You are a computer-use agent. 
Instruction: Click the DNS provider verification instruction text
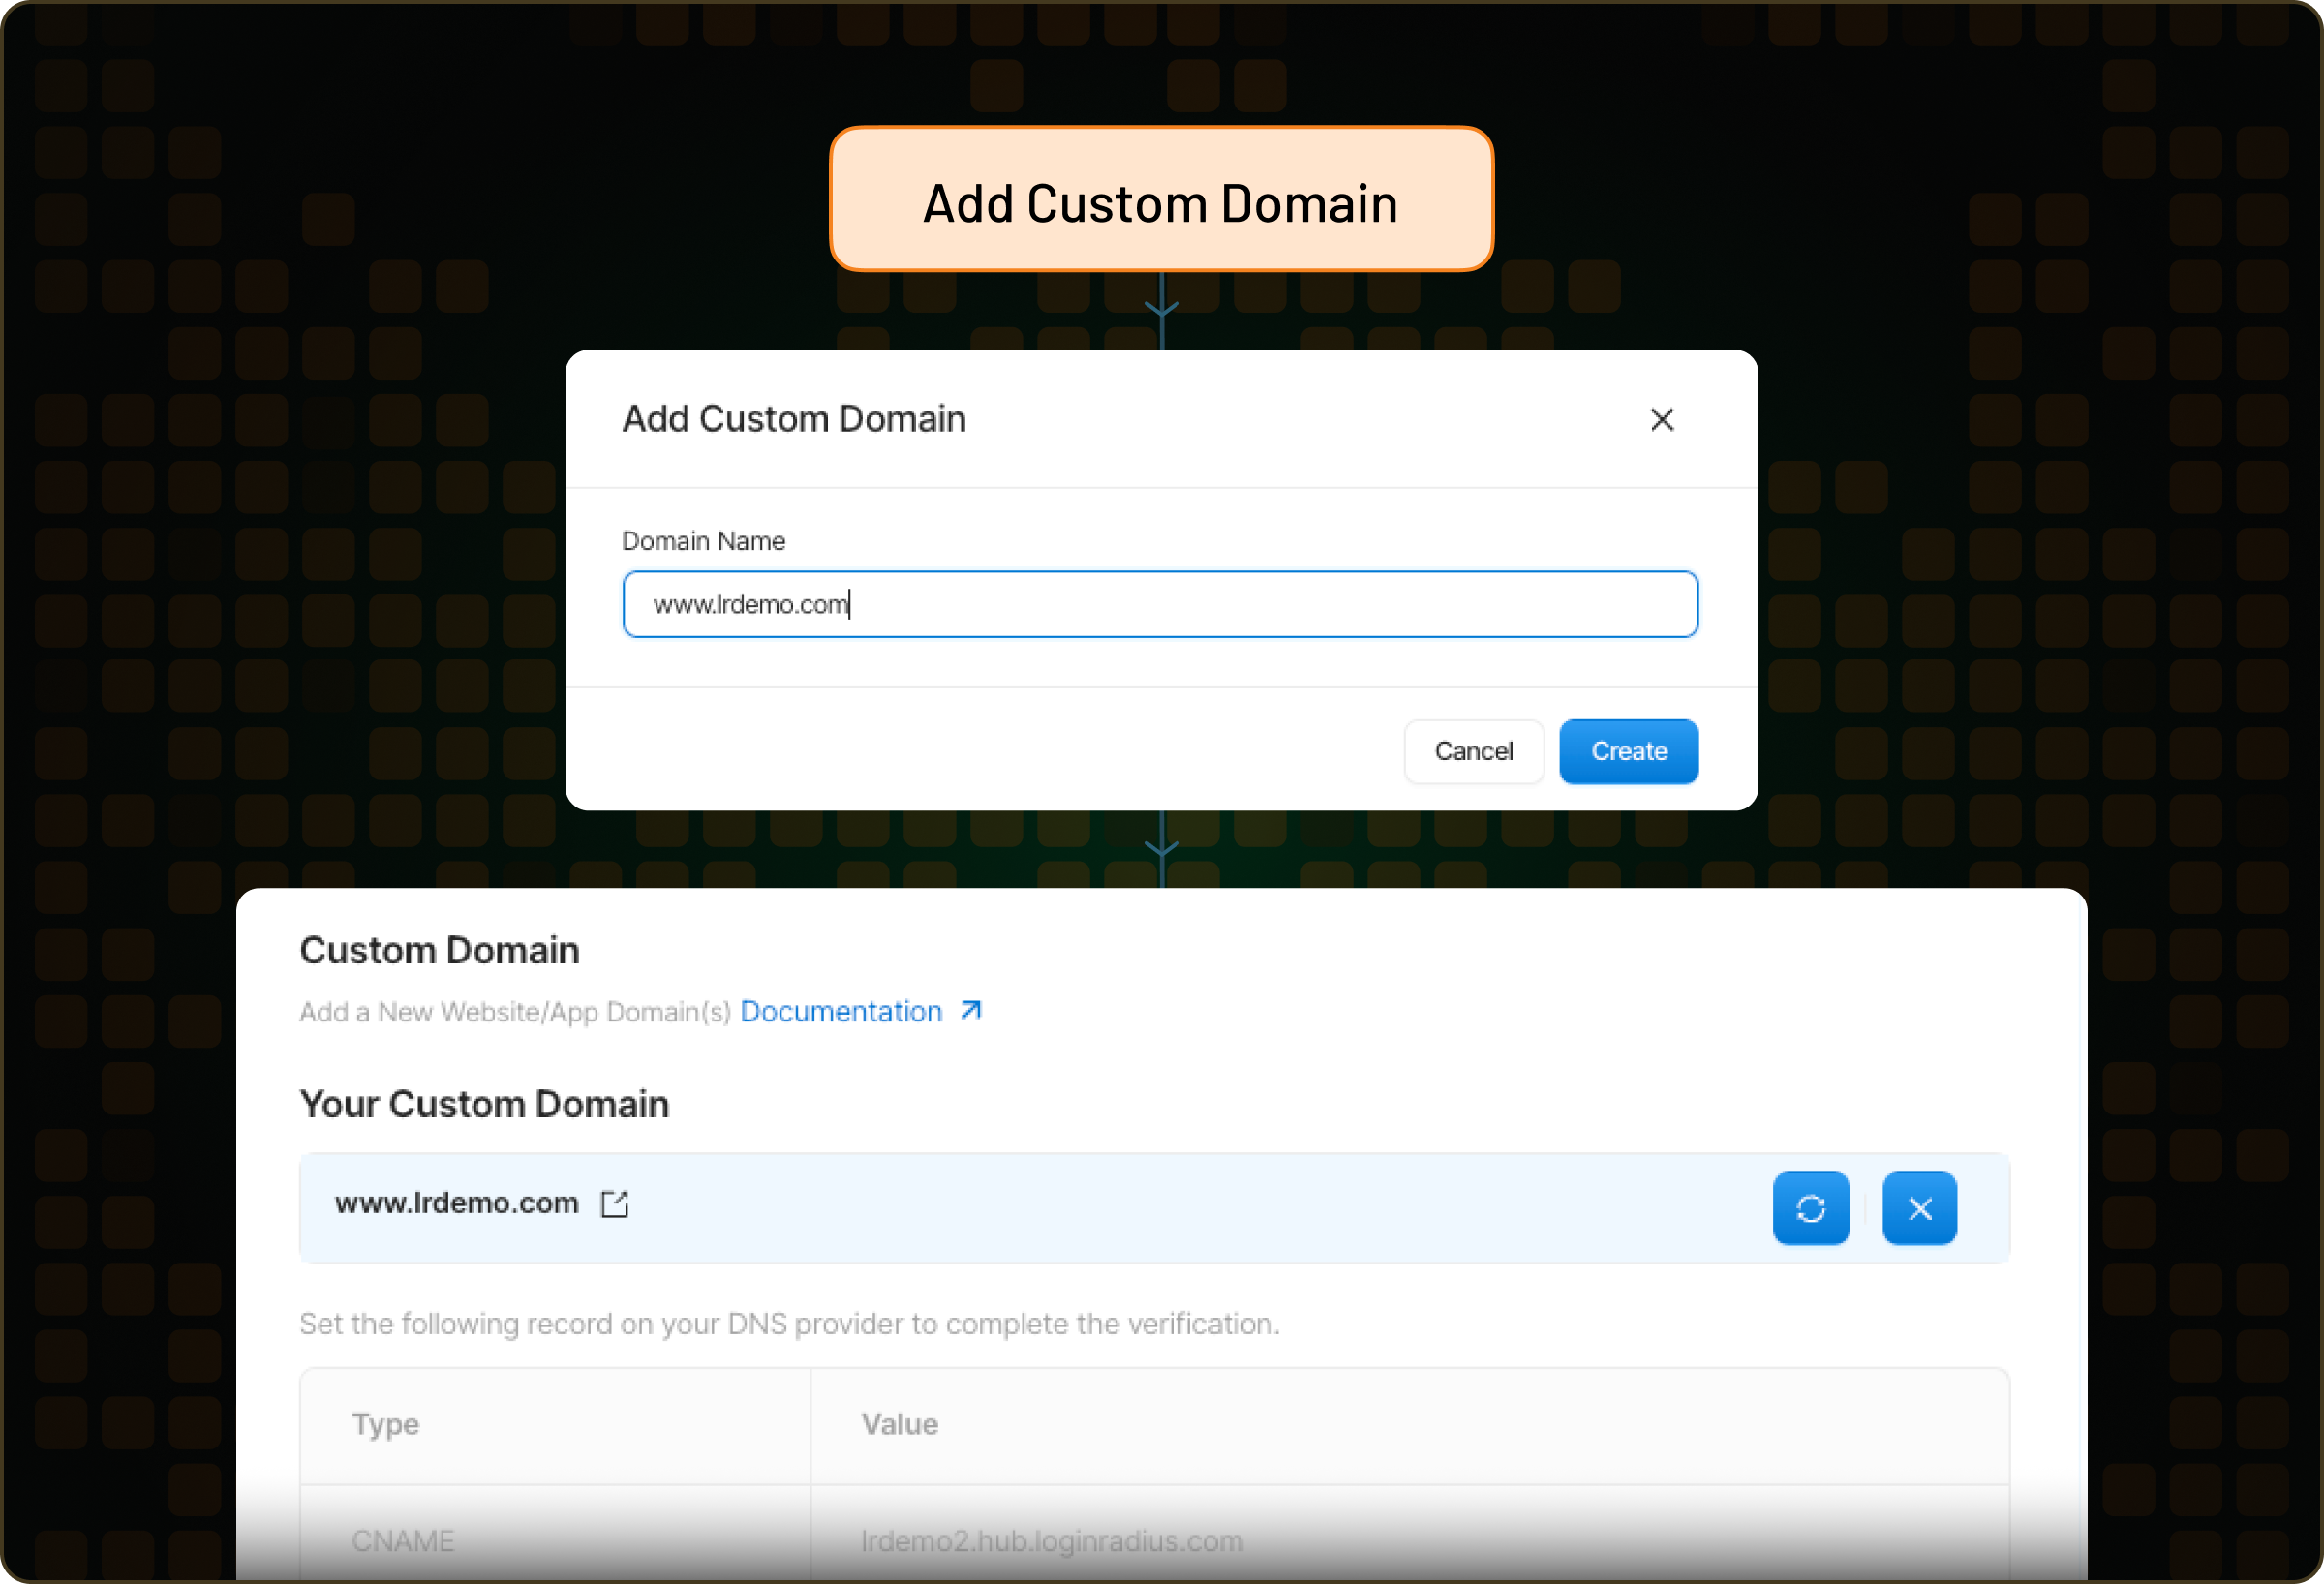pos(789,1324)
